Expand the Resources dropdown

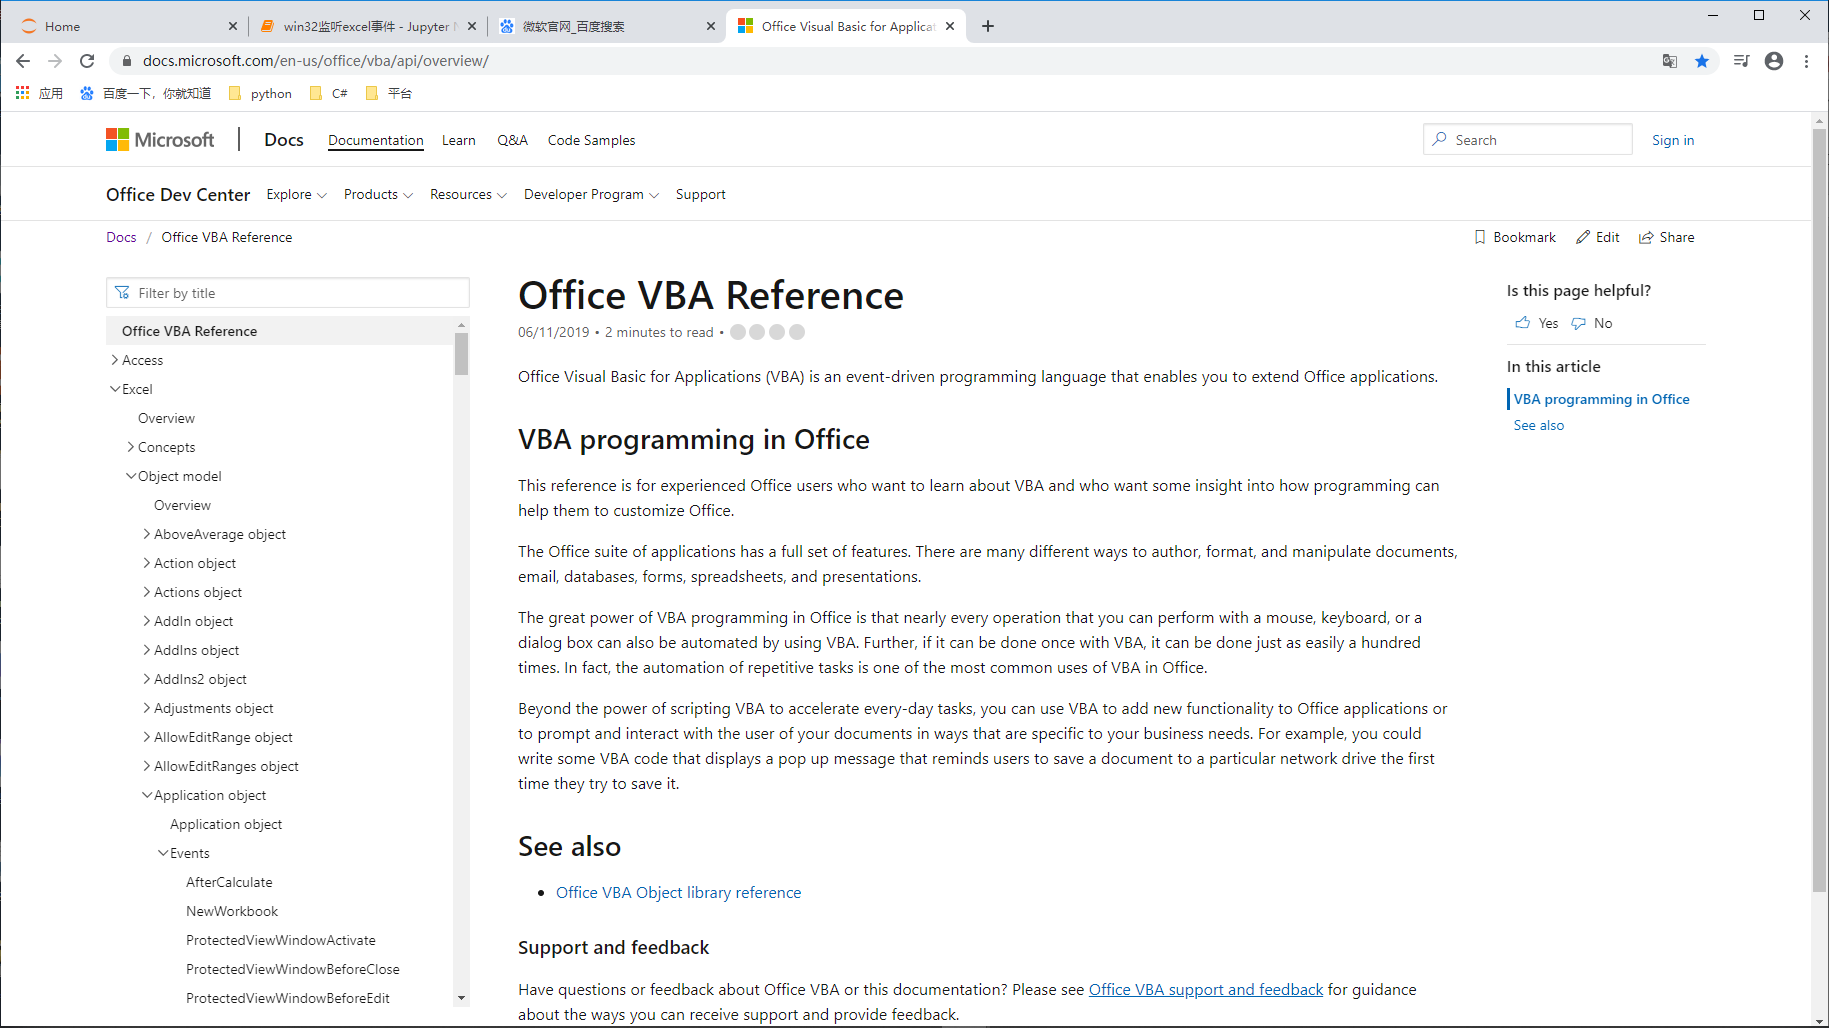468,194
